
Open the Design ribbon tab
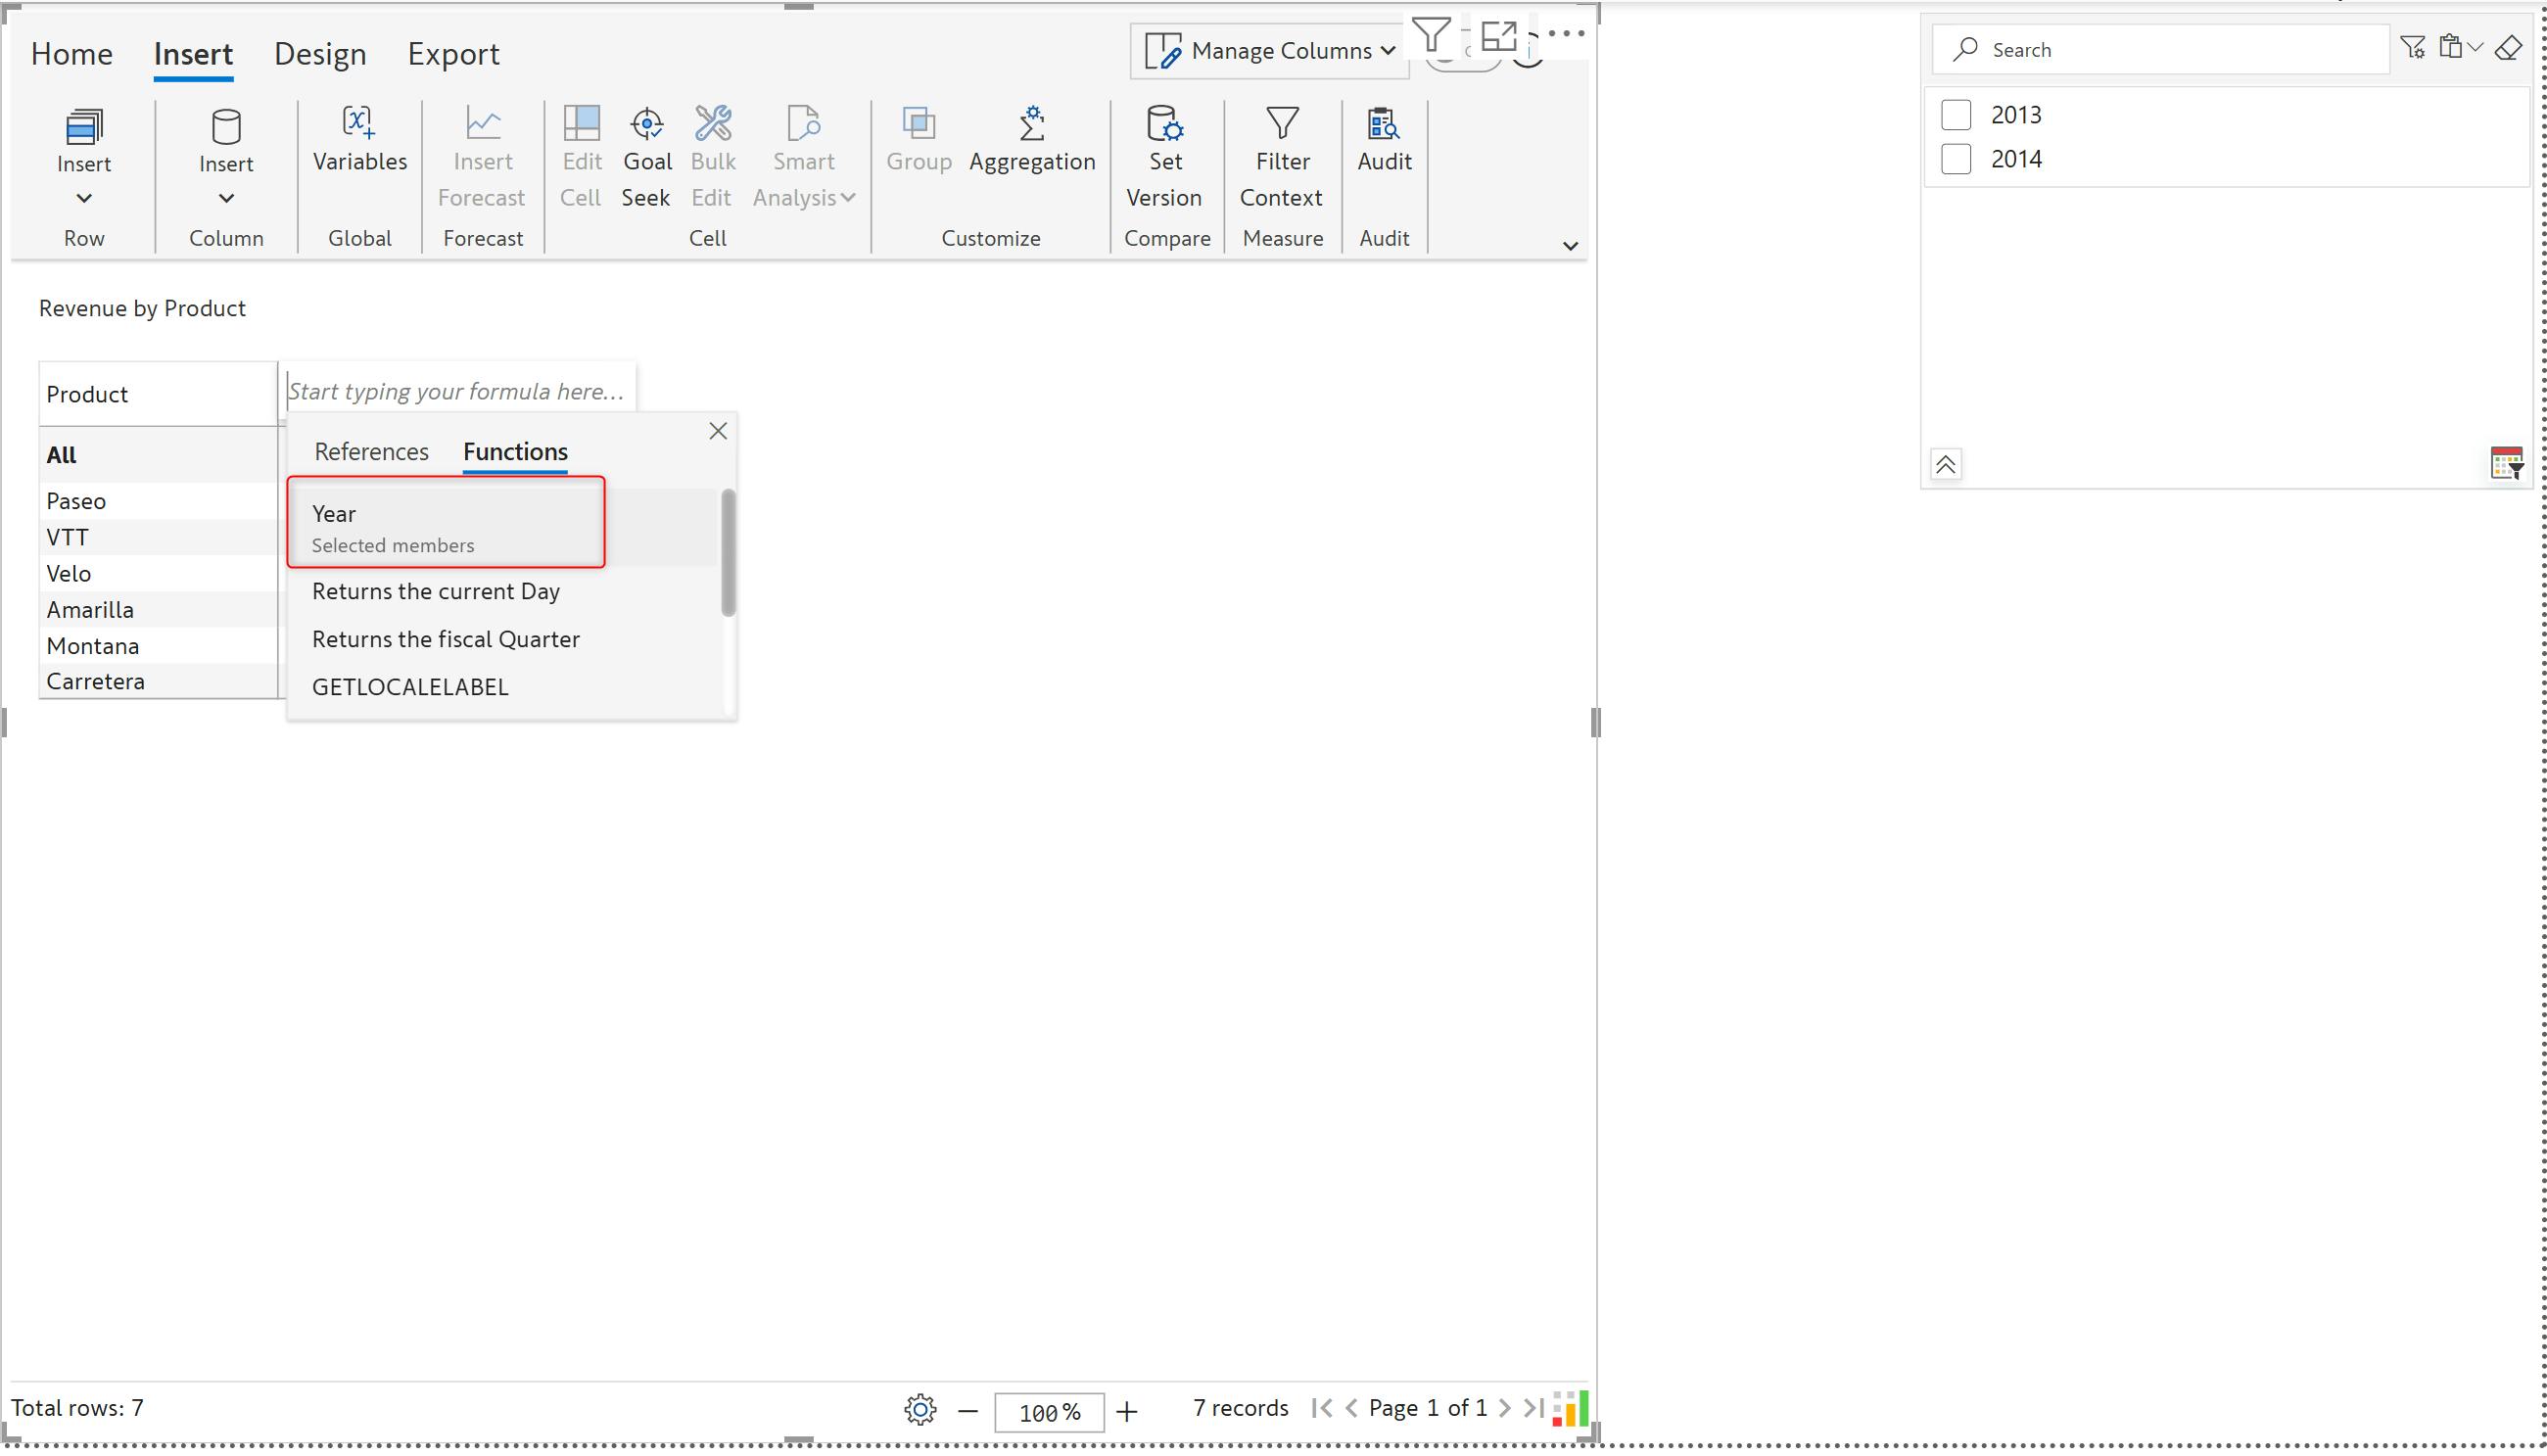[x=320, y=54]
